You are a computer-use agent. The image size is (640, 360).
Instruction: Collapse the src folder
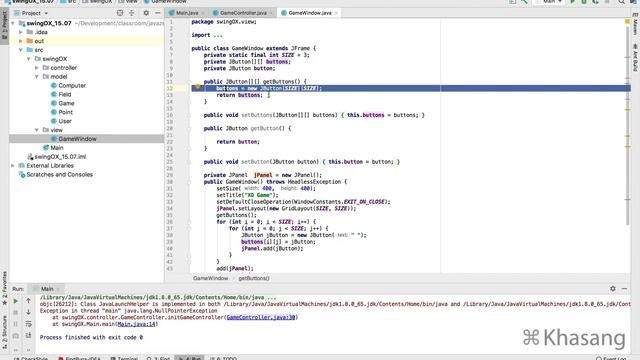click(x=21, y=50)
